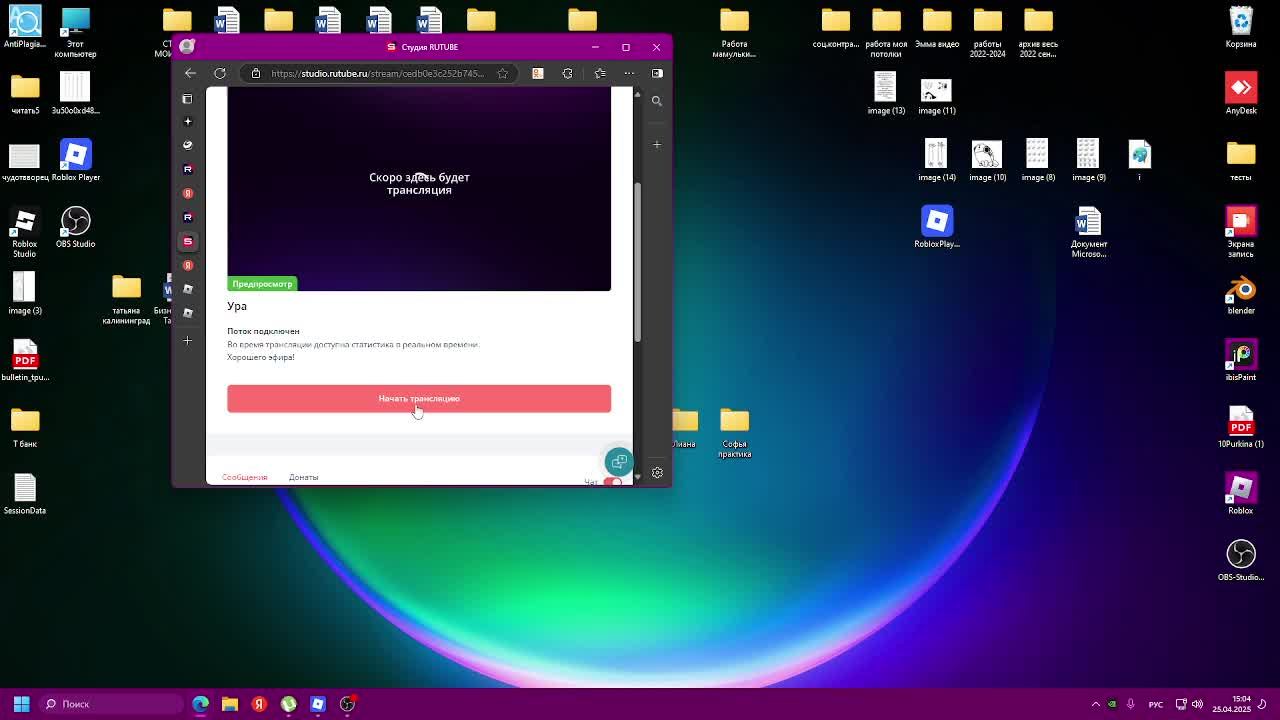Open OBS Studio from taskbar
This screenshot has height=720, width=1280.
pyautogui.click(x=347, y=704)
